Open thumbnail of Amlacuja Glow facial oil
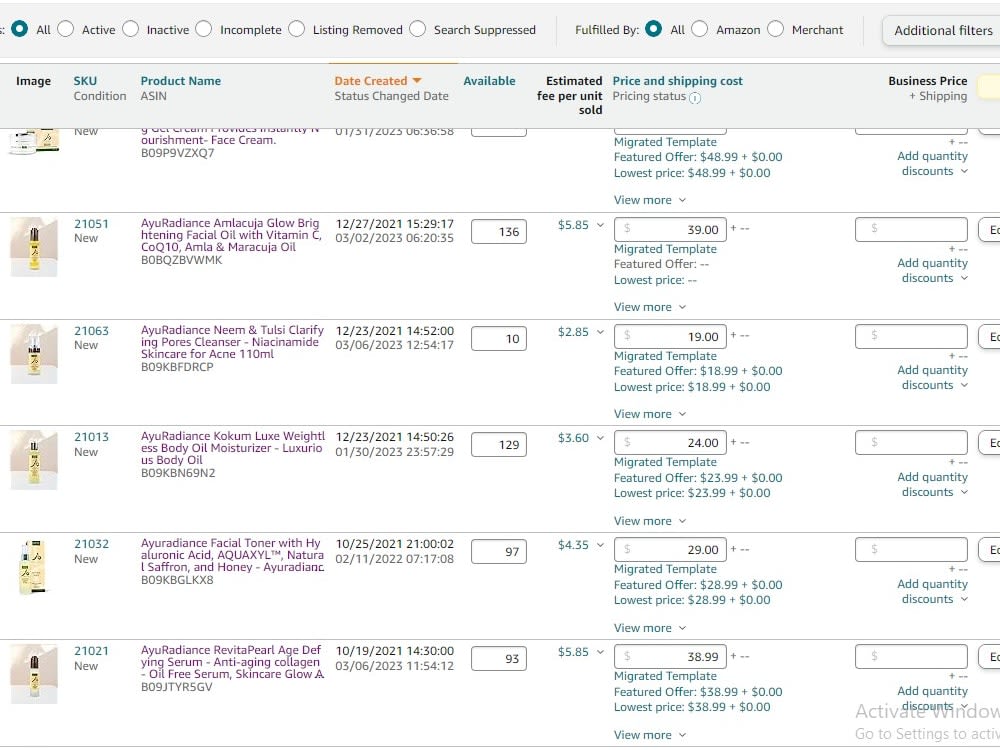Image resolution: width=1000 pixels, height=750 pixels. (34, 247)
